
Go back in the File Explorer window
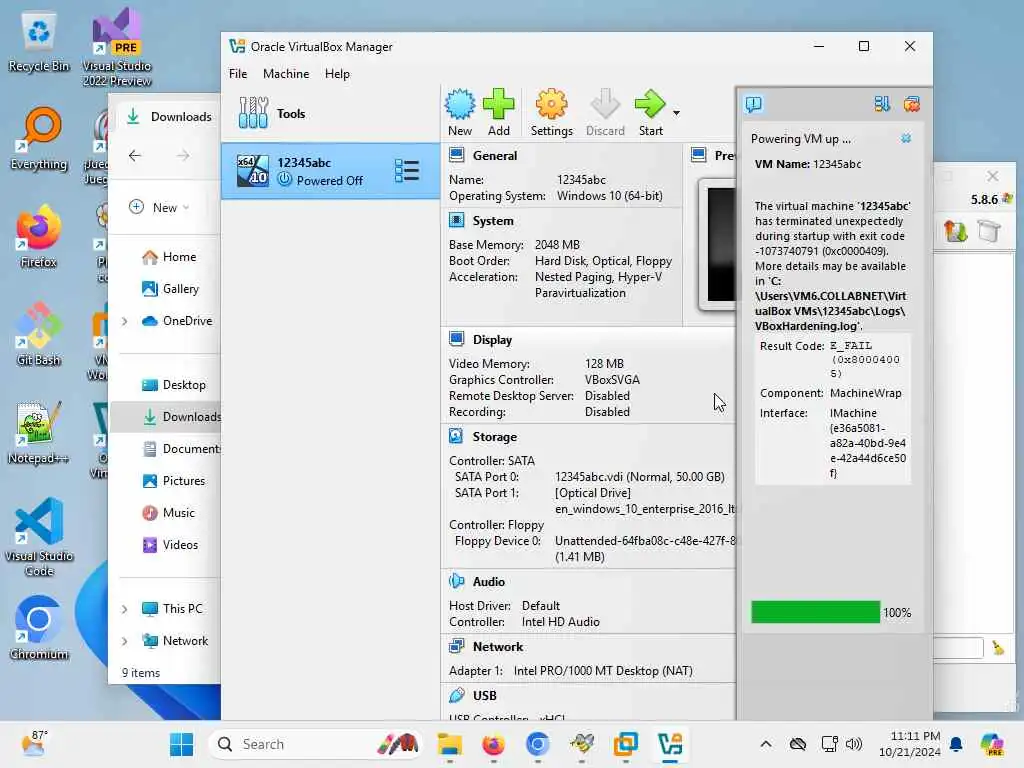pos(135,155)
